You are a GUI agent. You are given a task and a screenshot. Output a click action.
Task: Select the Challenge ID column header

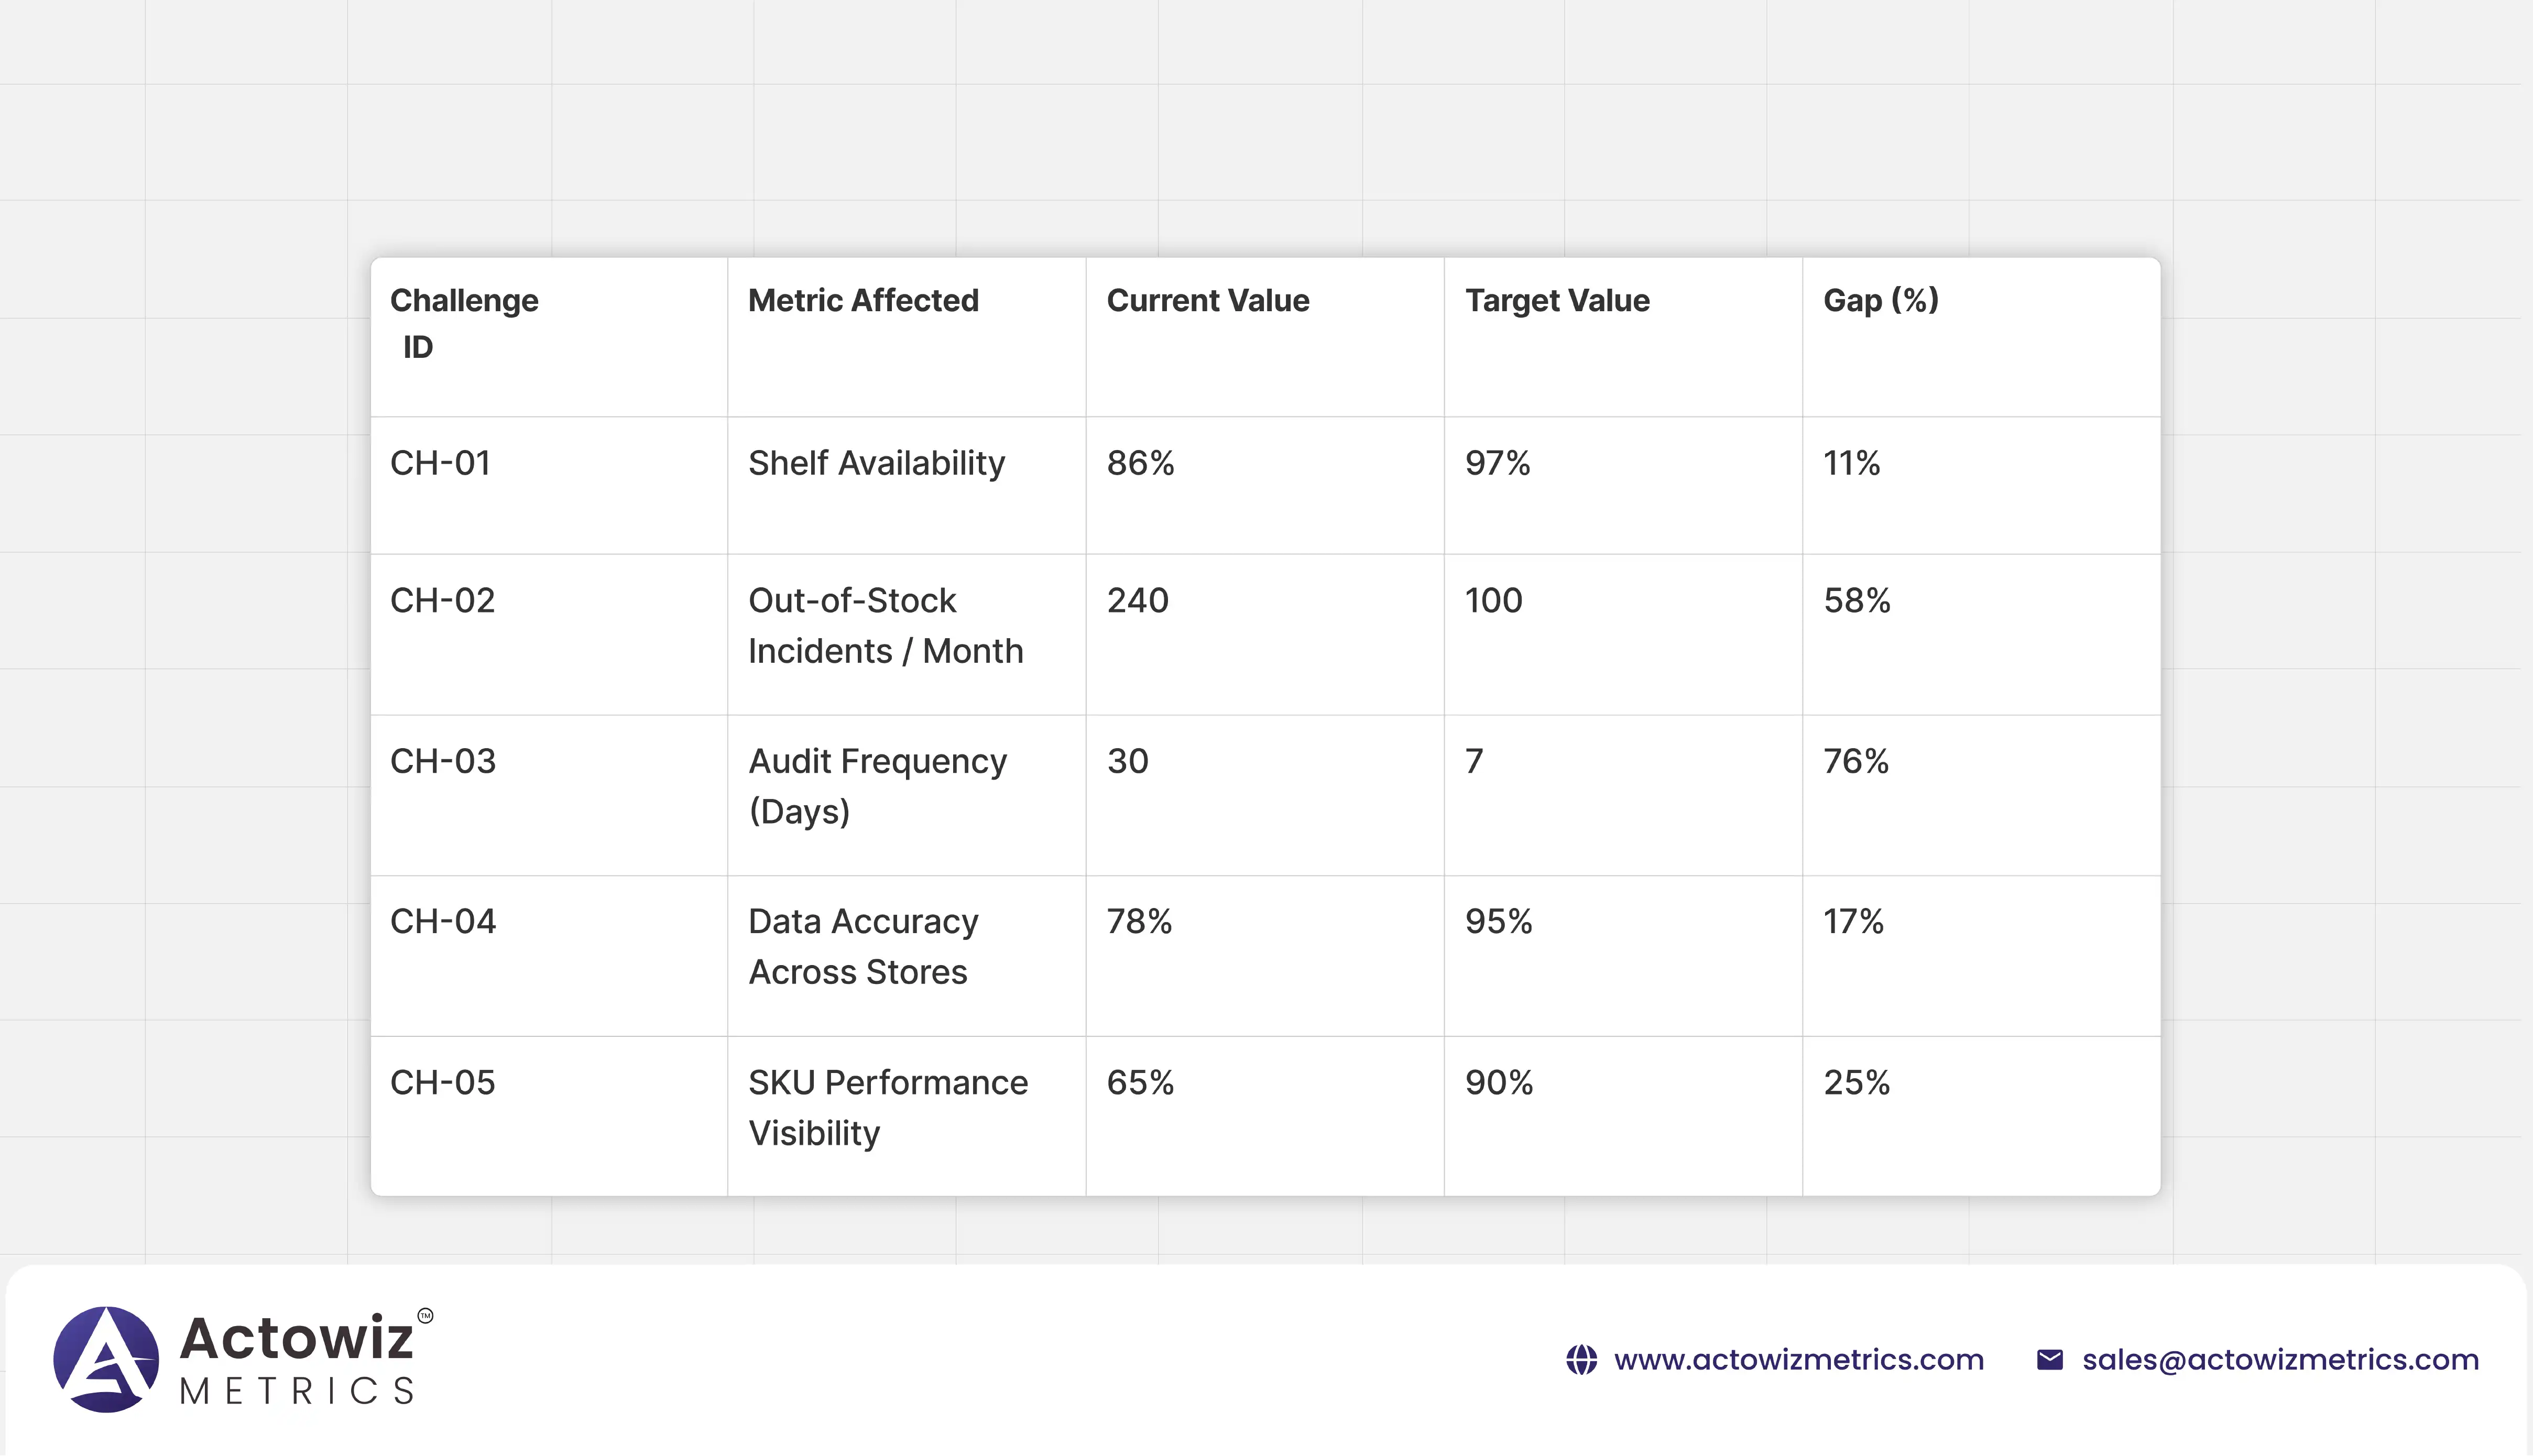[464, 323]
